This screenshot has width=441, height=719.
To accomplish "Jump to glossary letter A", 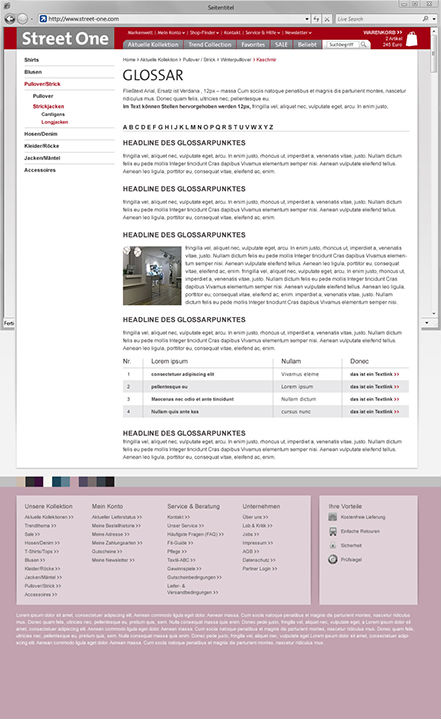I will pos(125,127).
